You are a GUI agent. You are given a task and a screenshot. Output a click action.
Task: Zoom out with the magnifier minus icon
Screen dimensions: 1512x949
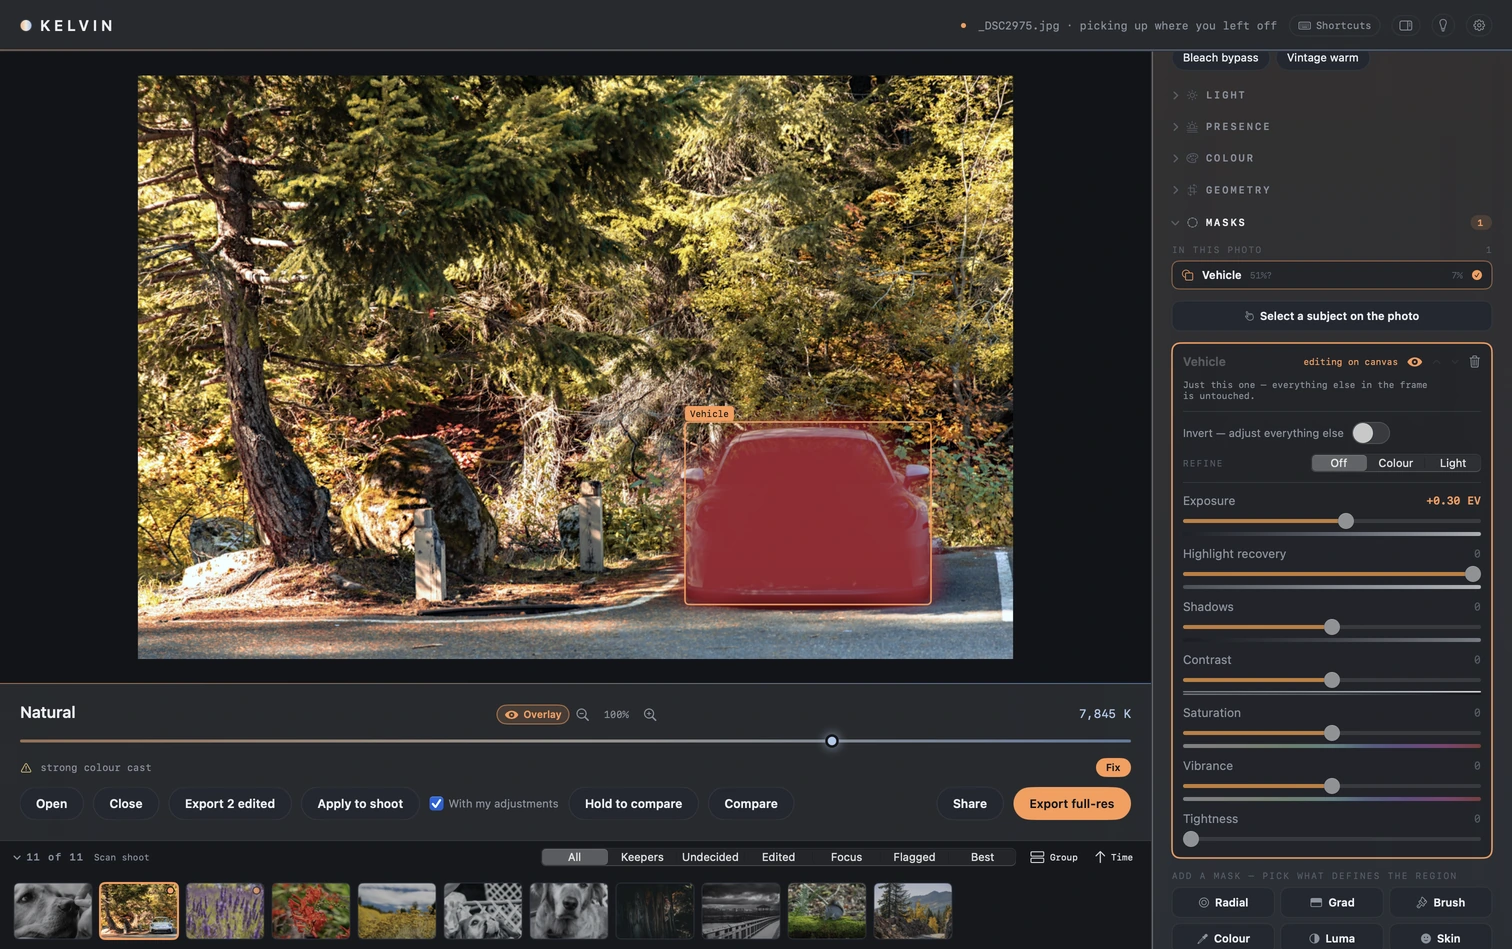click(582, 715)
